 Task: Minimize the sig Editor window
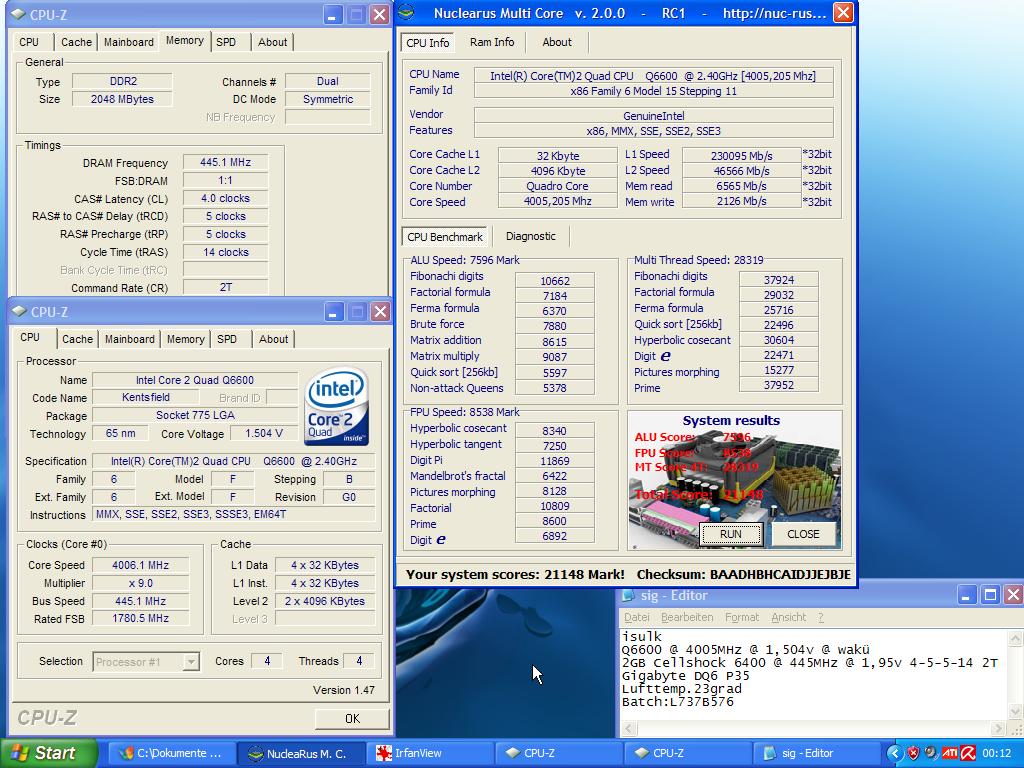click(x=967, y=595)
